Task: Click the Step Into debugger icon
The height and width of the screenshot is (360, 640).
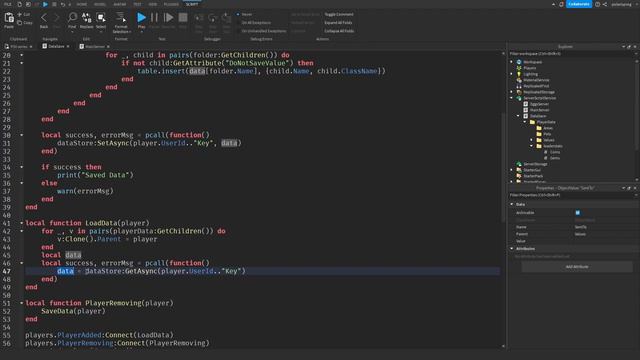Action: (x=199, y=18)
